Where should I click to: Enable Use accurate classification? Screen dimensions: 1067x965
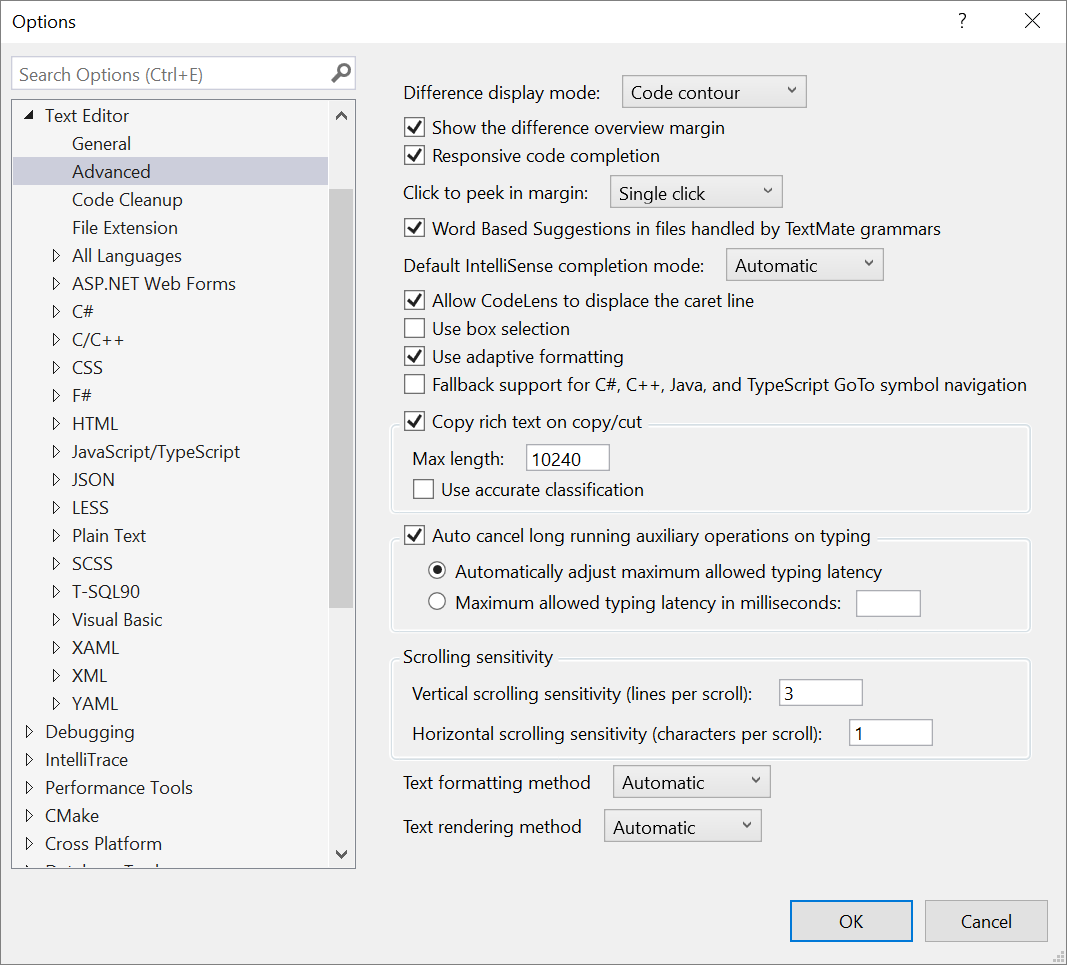(423, 489)
